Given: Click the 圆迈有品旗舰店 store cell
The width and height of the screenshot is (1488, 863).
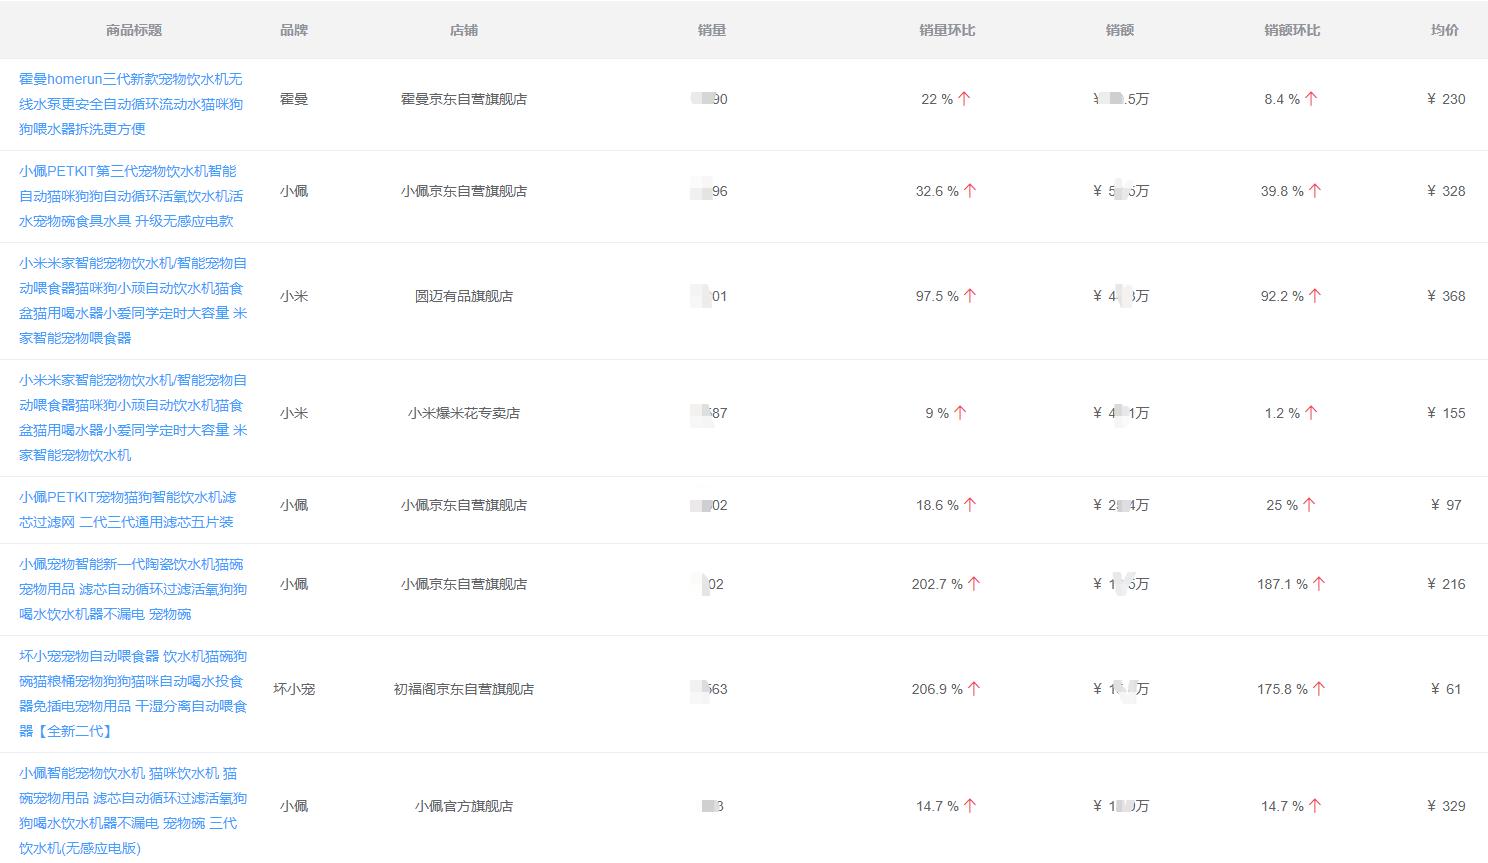Looking at the screenshot, I should [464, 296].
